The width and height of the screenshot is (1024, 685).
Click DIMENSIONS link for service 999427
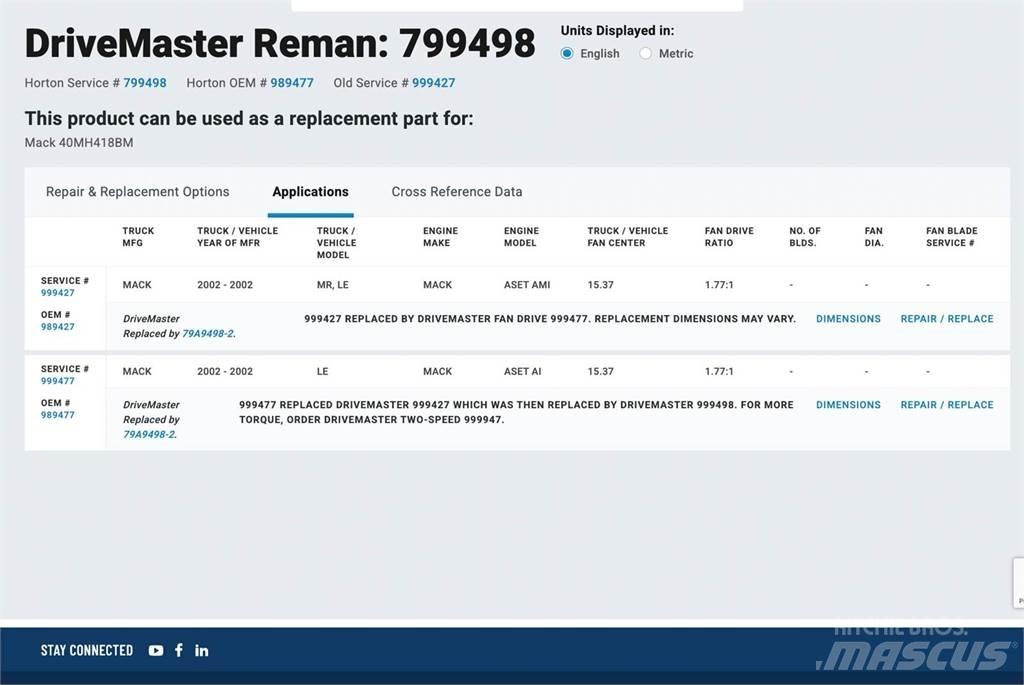[848, 319]
